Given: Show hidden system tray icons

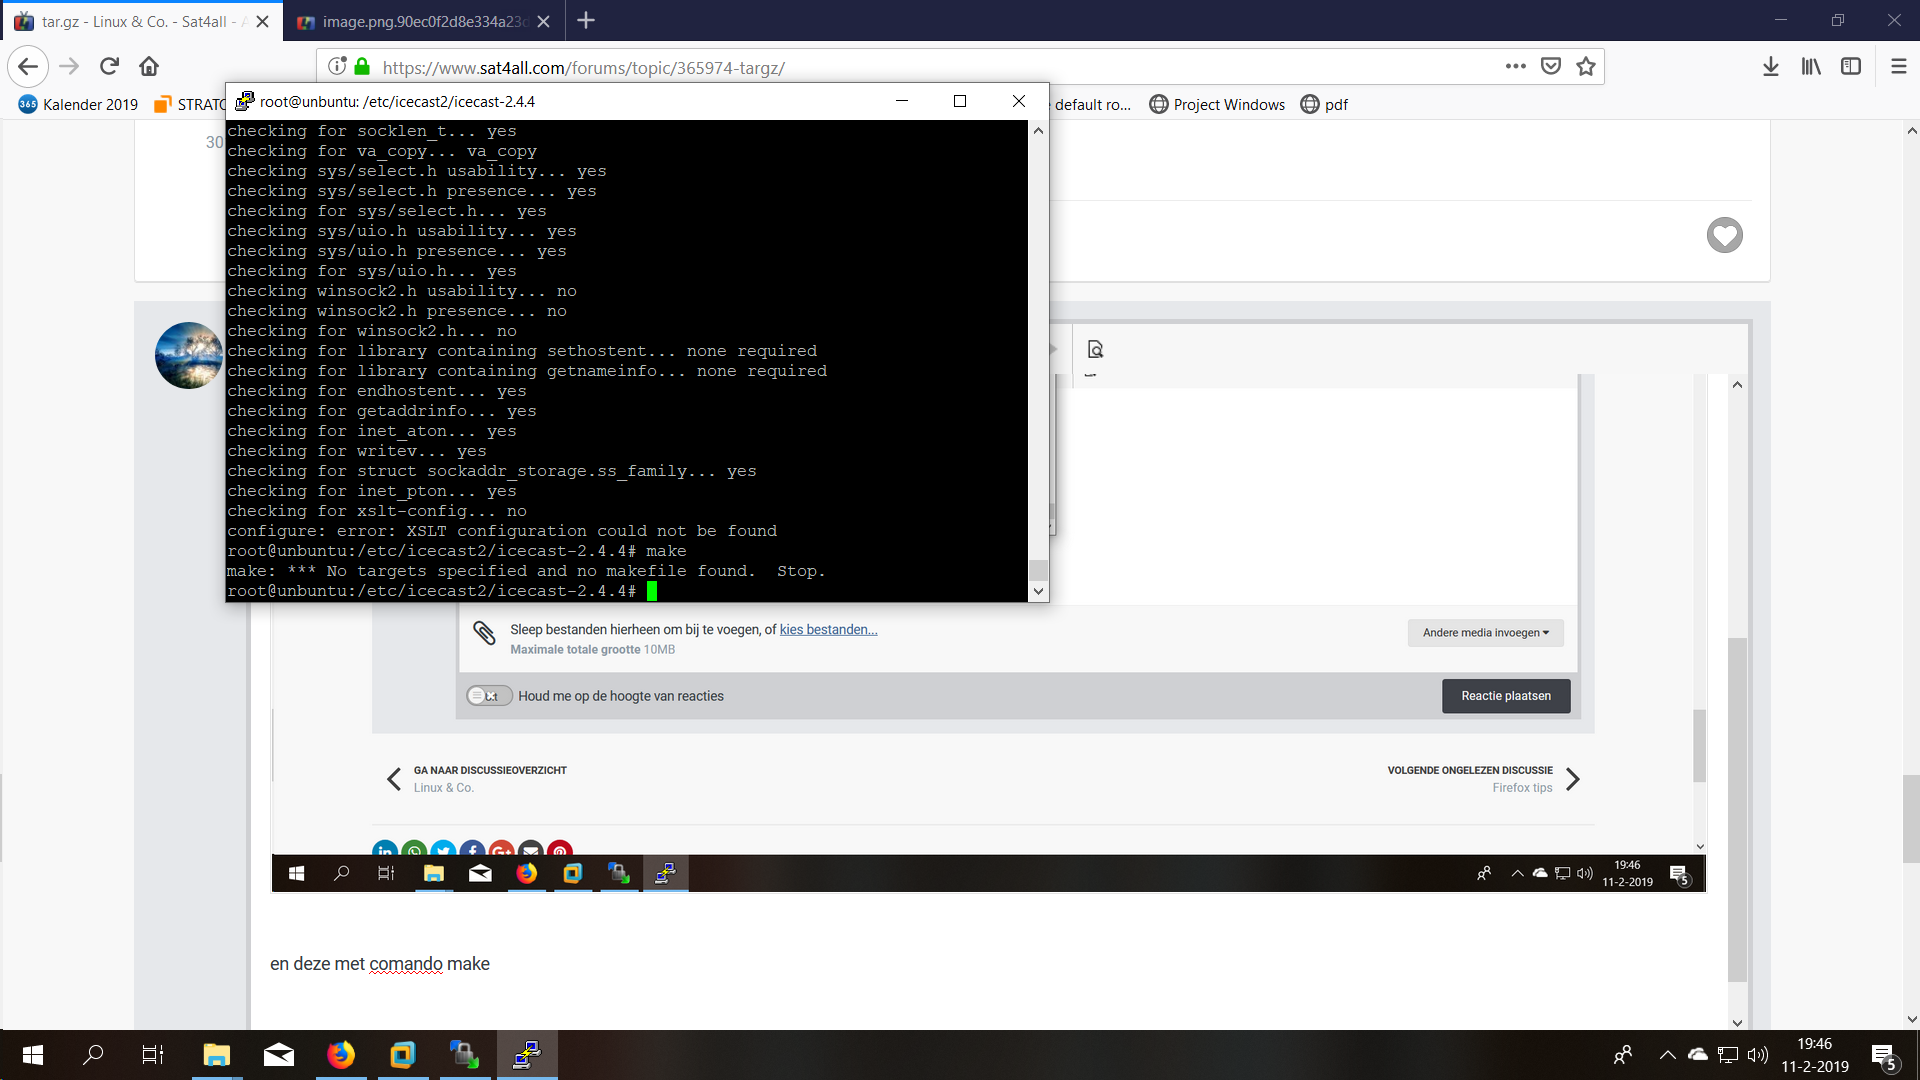Looking at the screenshot, I should (1667, 1055).
